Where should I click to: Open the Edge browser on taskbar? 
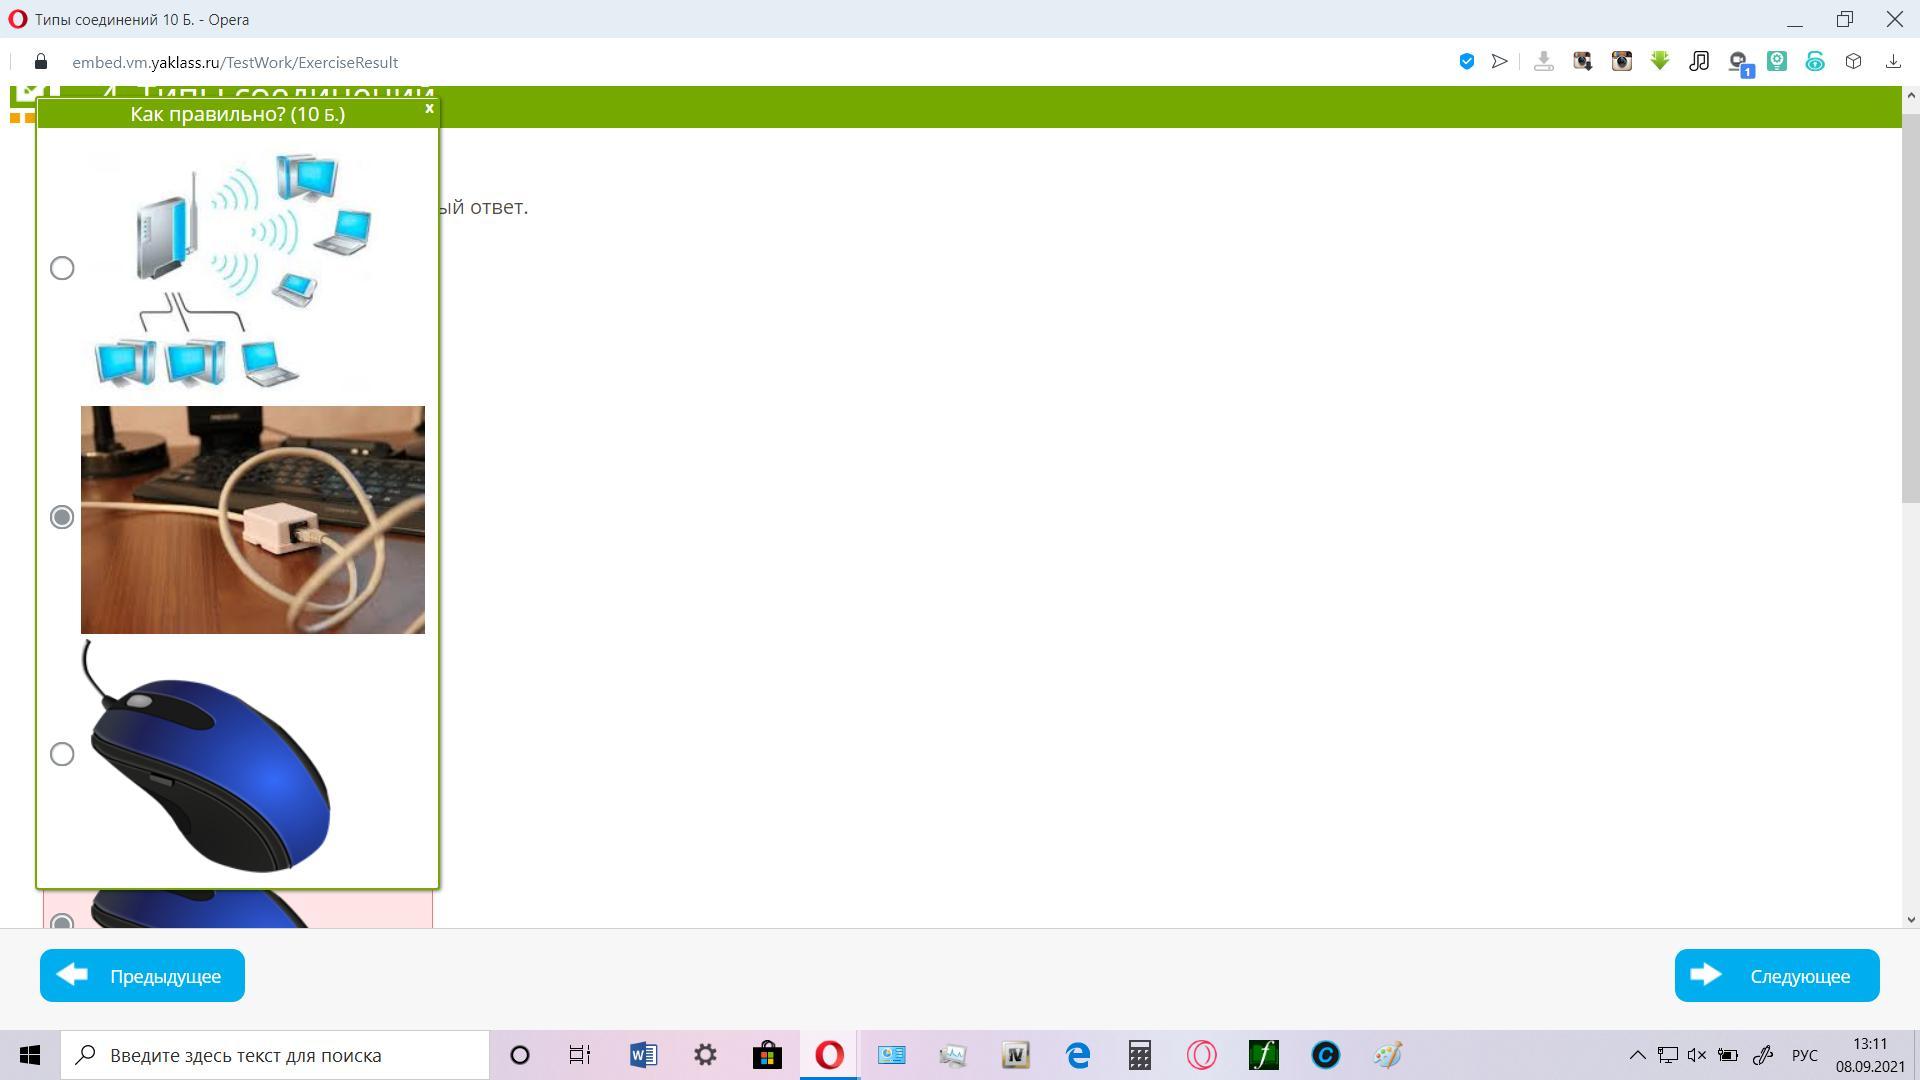click(x=1077, y=1055)
